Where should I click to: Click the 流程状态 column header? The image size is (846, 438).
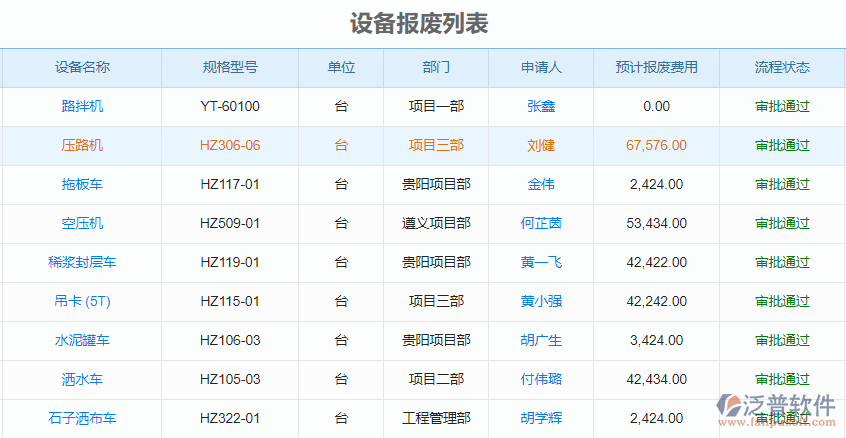click(x=782, y=68)
